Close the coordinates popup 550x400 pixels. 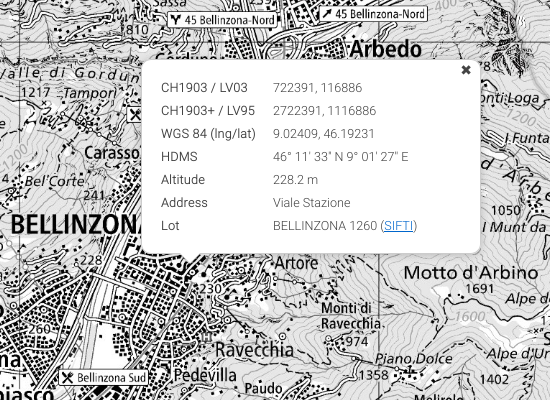click(x=466, y=70)
